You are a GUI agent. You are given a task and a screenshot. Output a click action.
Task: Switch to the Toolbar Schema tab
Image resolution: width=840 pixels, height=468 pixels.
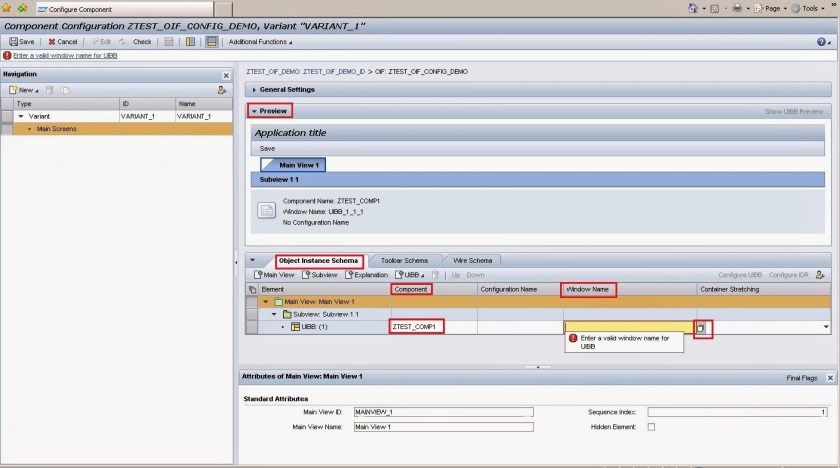(404, 260)
